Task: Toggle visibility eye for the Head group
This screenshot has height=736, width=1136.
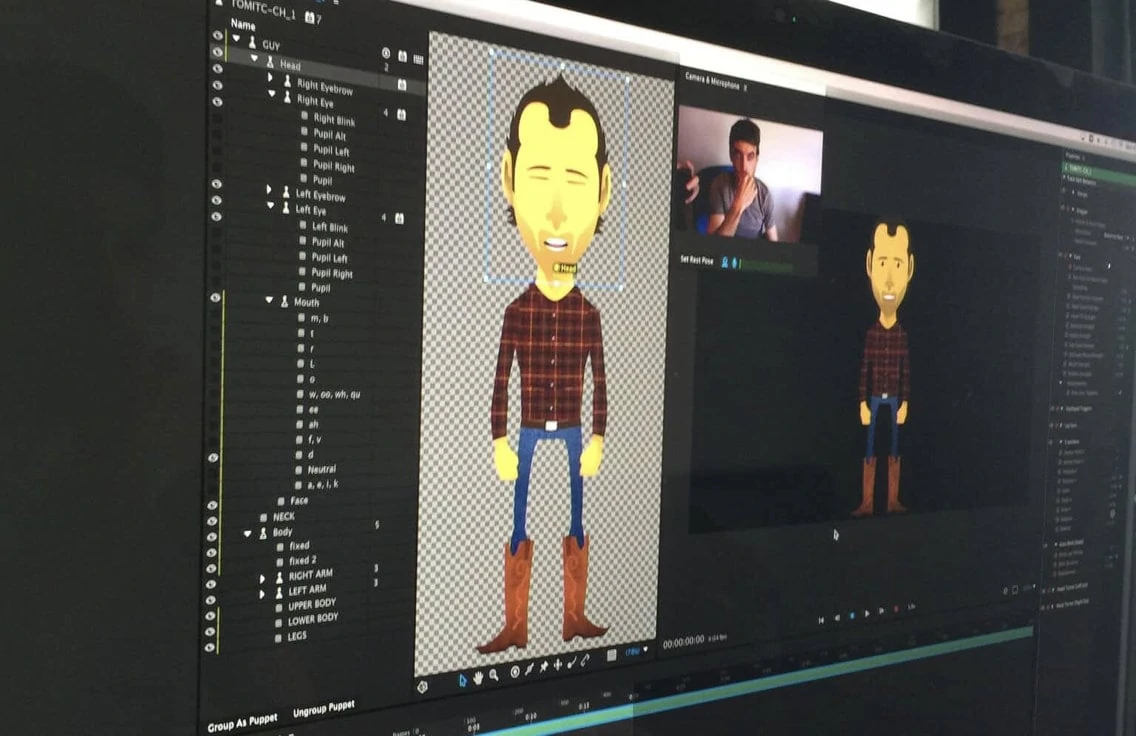Action: point(217,51)
